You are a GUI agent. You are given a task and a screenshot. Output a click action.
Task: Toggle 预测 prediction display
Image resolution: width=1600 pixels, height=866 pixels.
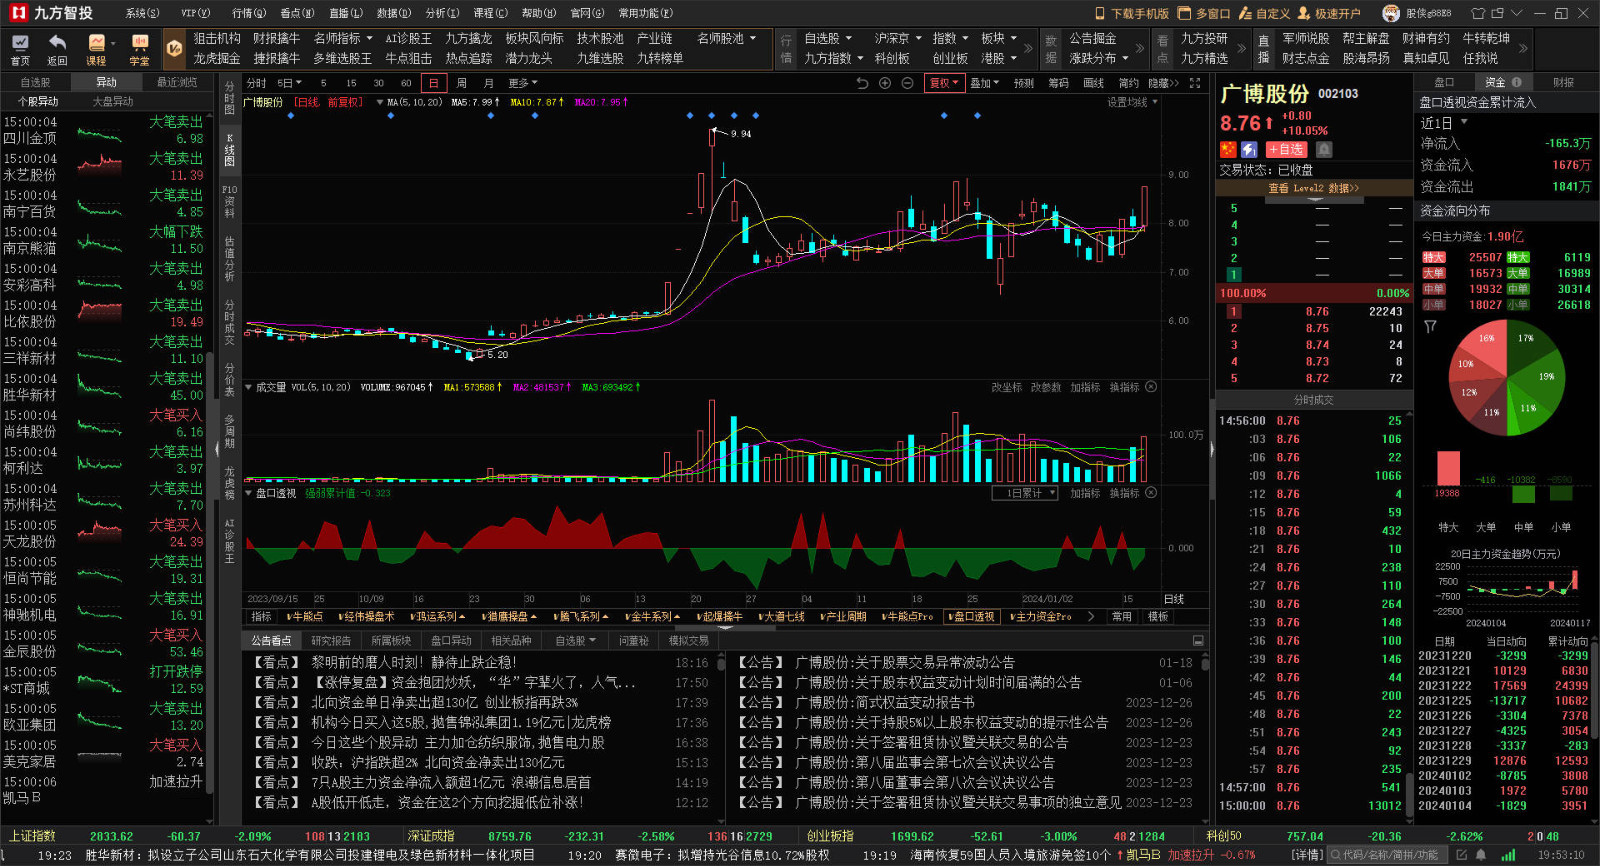pos(1024,83)
